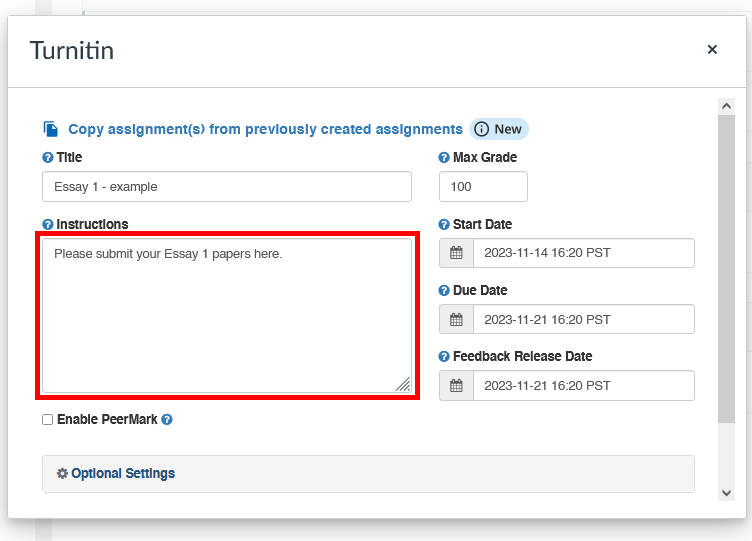Click the help icon beside Title
Viewport: 752px width, 541px height.
47,157
